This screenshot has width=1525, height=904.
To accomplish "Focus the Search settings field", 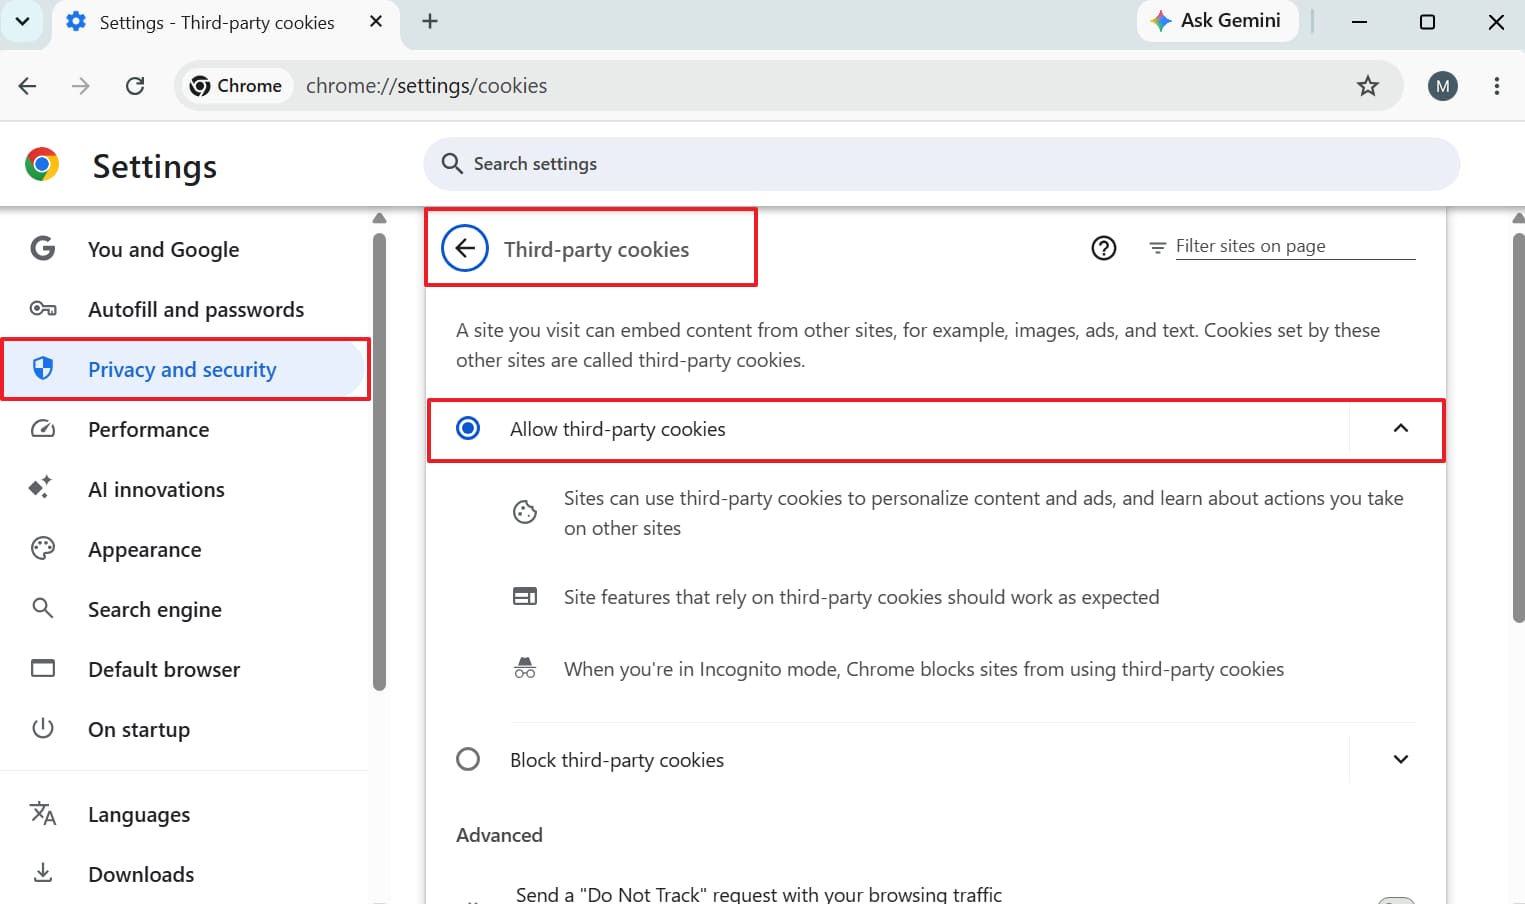I will (941, 164).
